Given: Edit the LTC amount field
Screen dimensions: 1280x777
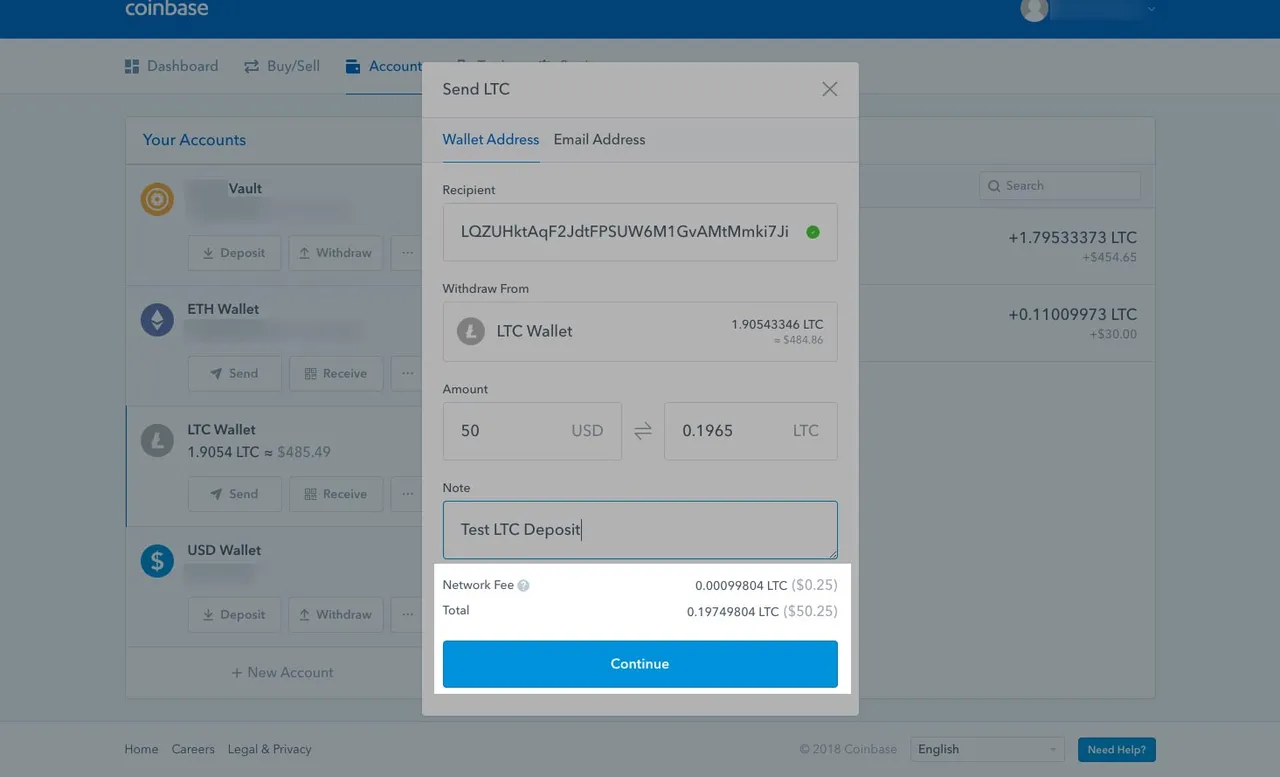Looking at the screenshot, I should tap(750, 431).
